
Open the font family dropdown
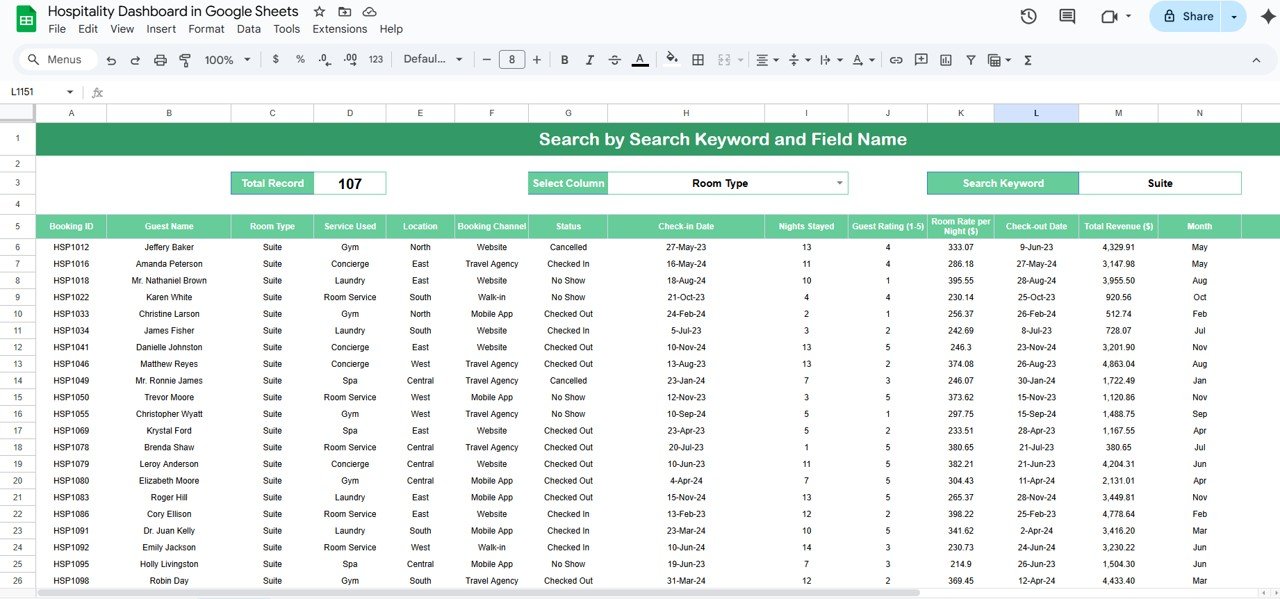[433, 60]
